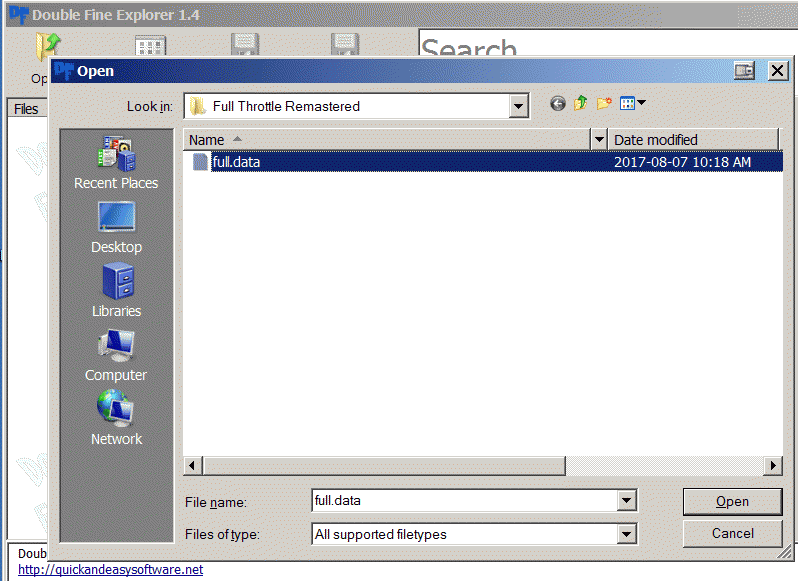Viewport: 798px width, 581px height.
Task: Click the 2017-08-07 10:18 AM date cell
Action: [x=682, y=162]
